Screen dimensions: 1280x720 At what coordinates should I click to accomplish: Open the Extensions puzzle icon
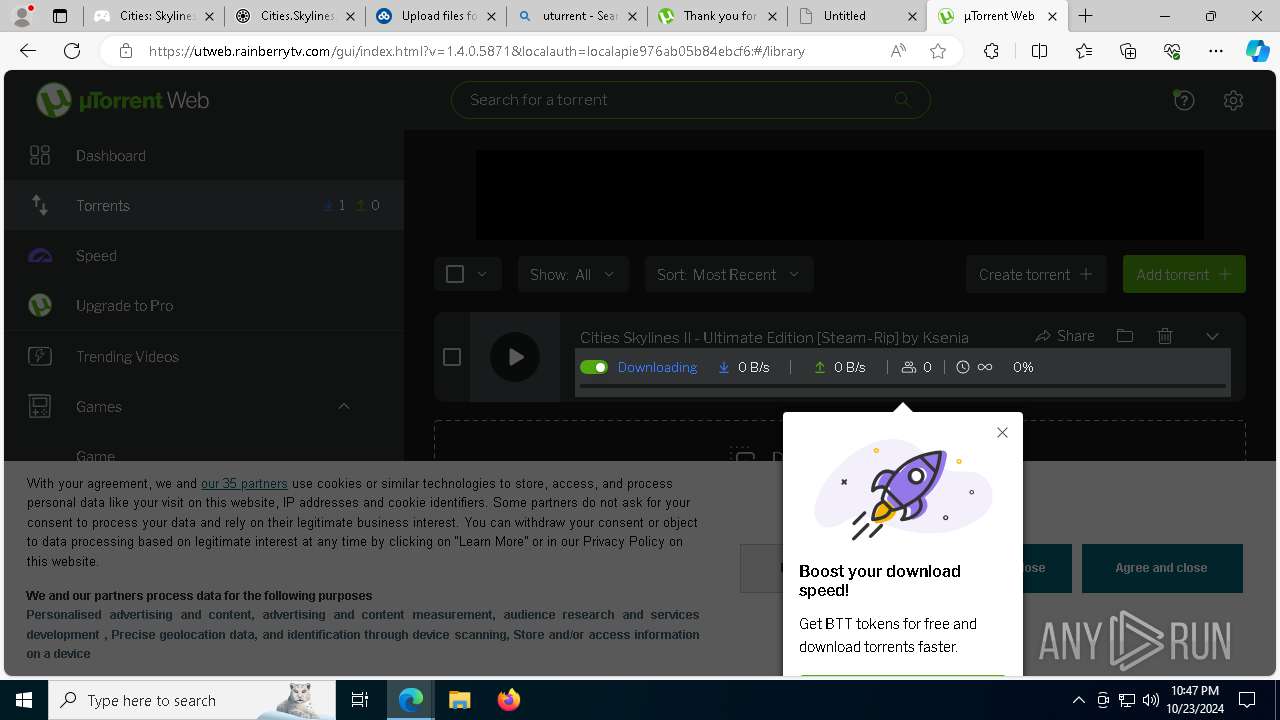click(x=991, y=51)
